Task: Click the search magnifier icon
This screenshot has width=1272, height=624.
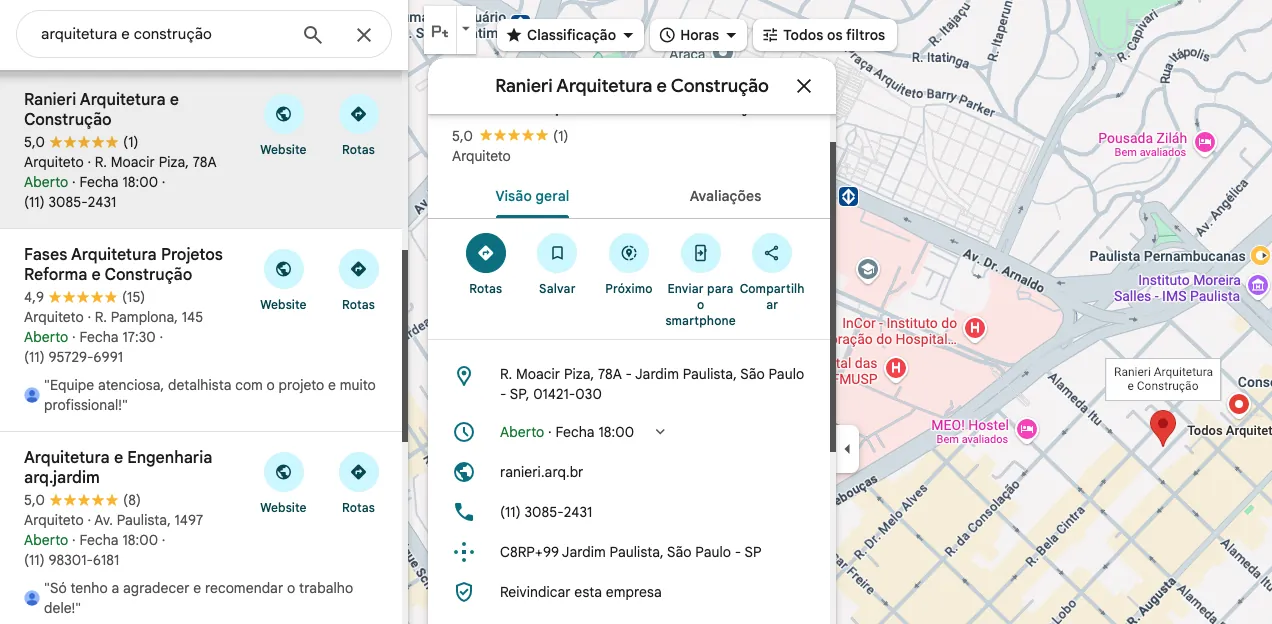Action: click(x=313, y=35)
